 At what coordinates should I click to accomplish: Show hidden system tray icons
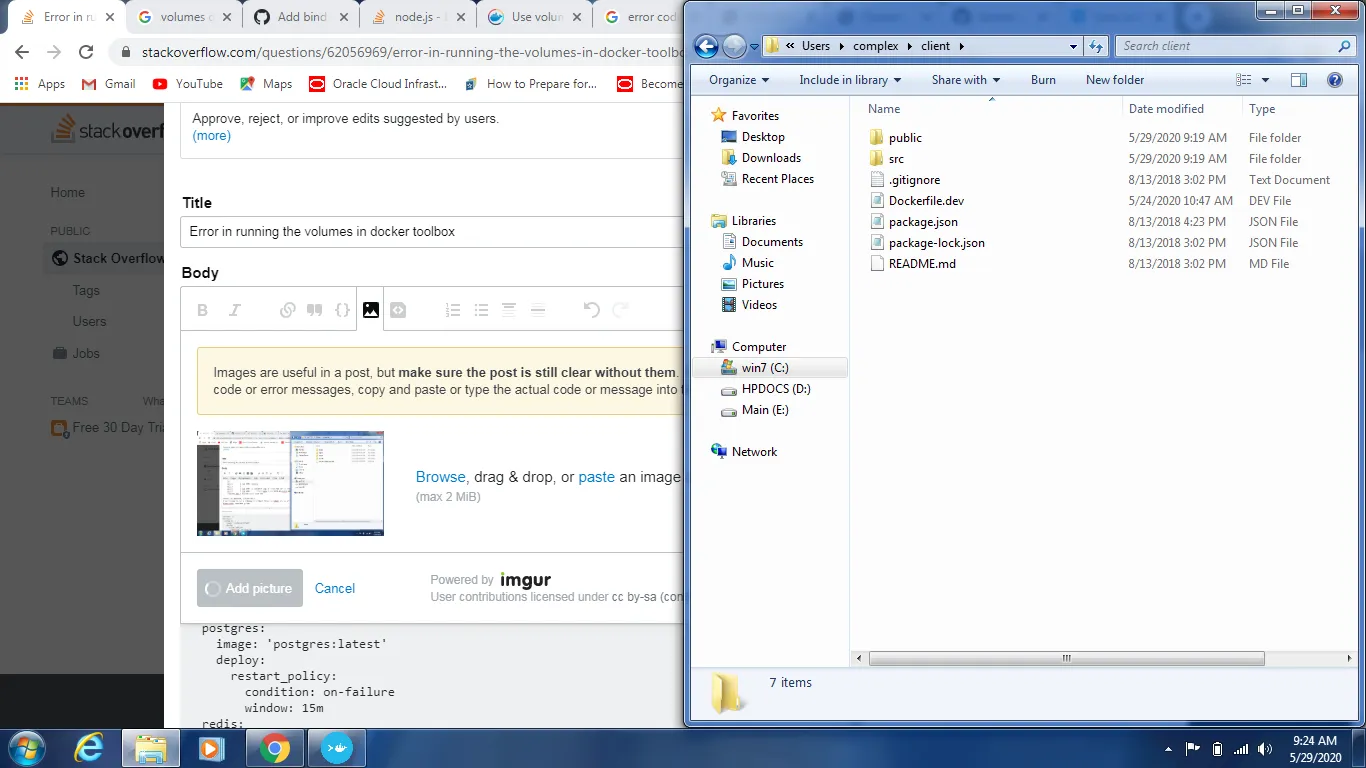[1168, 749]
